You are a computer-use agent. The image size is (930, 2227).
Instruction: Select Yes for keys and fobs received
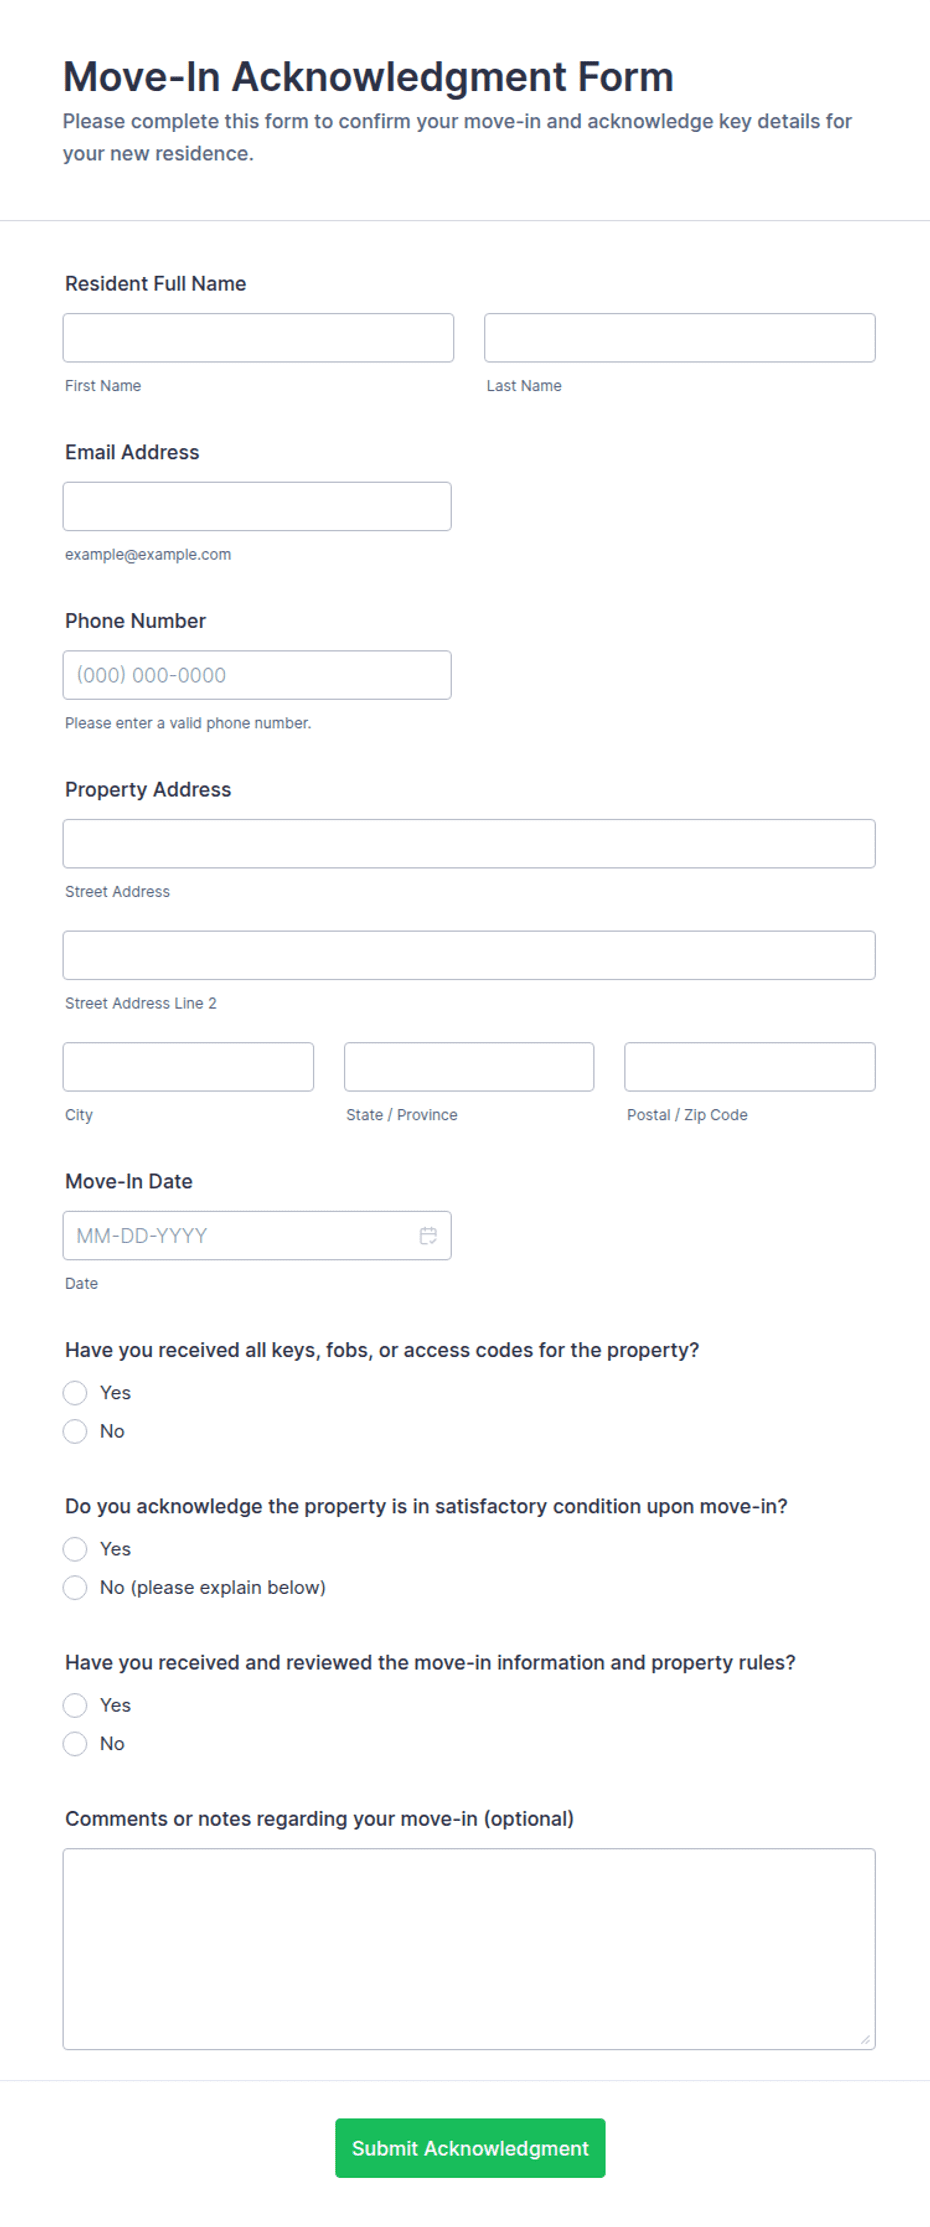[75, 1392]
